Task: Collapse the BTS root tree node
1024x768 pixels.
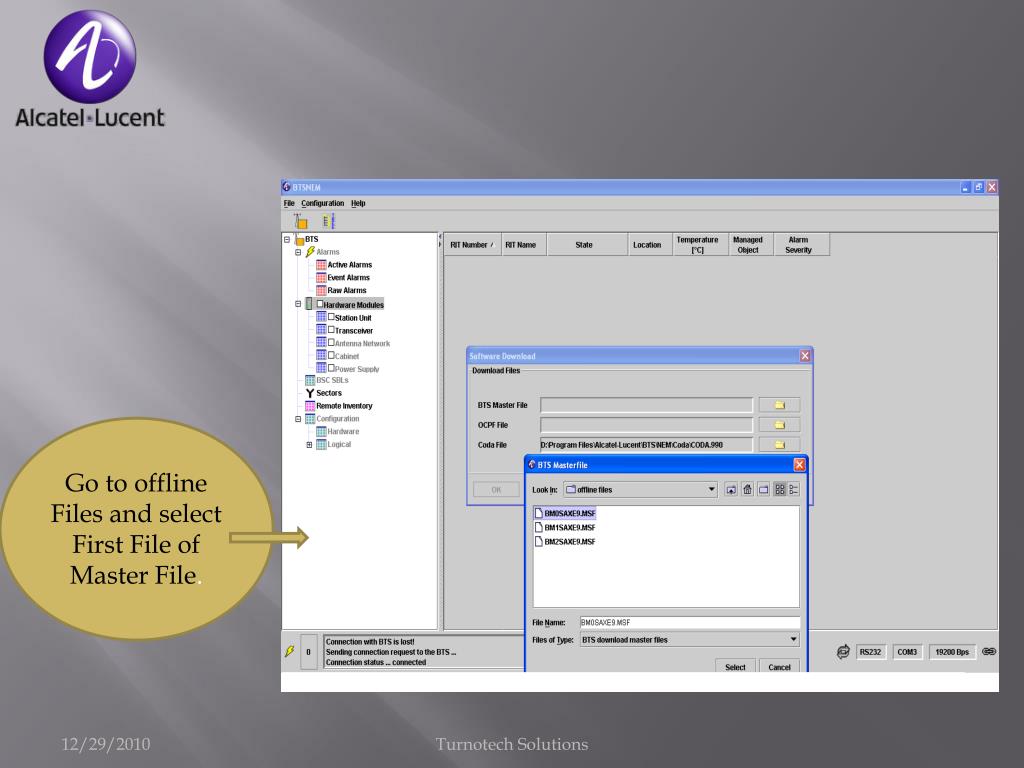Action: pos(287,240)
